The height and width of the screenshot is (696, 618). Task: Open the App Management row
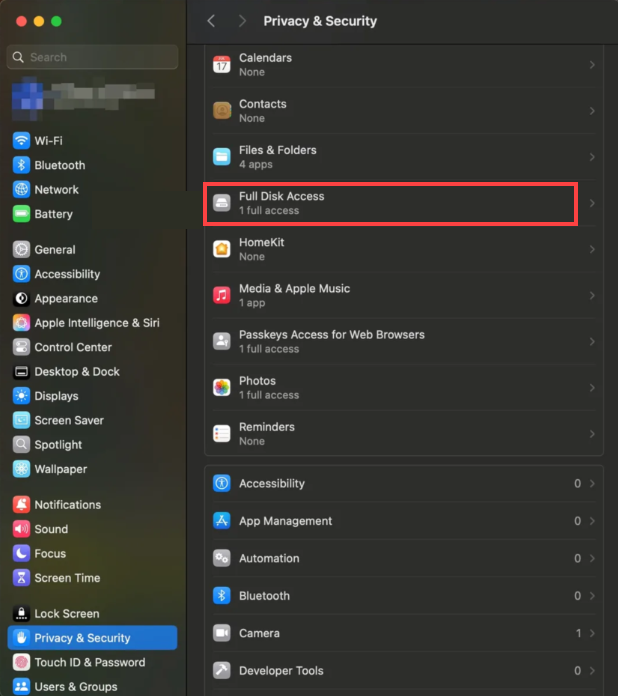[404, 521]
